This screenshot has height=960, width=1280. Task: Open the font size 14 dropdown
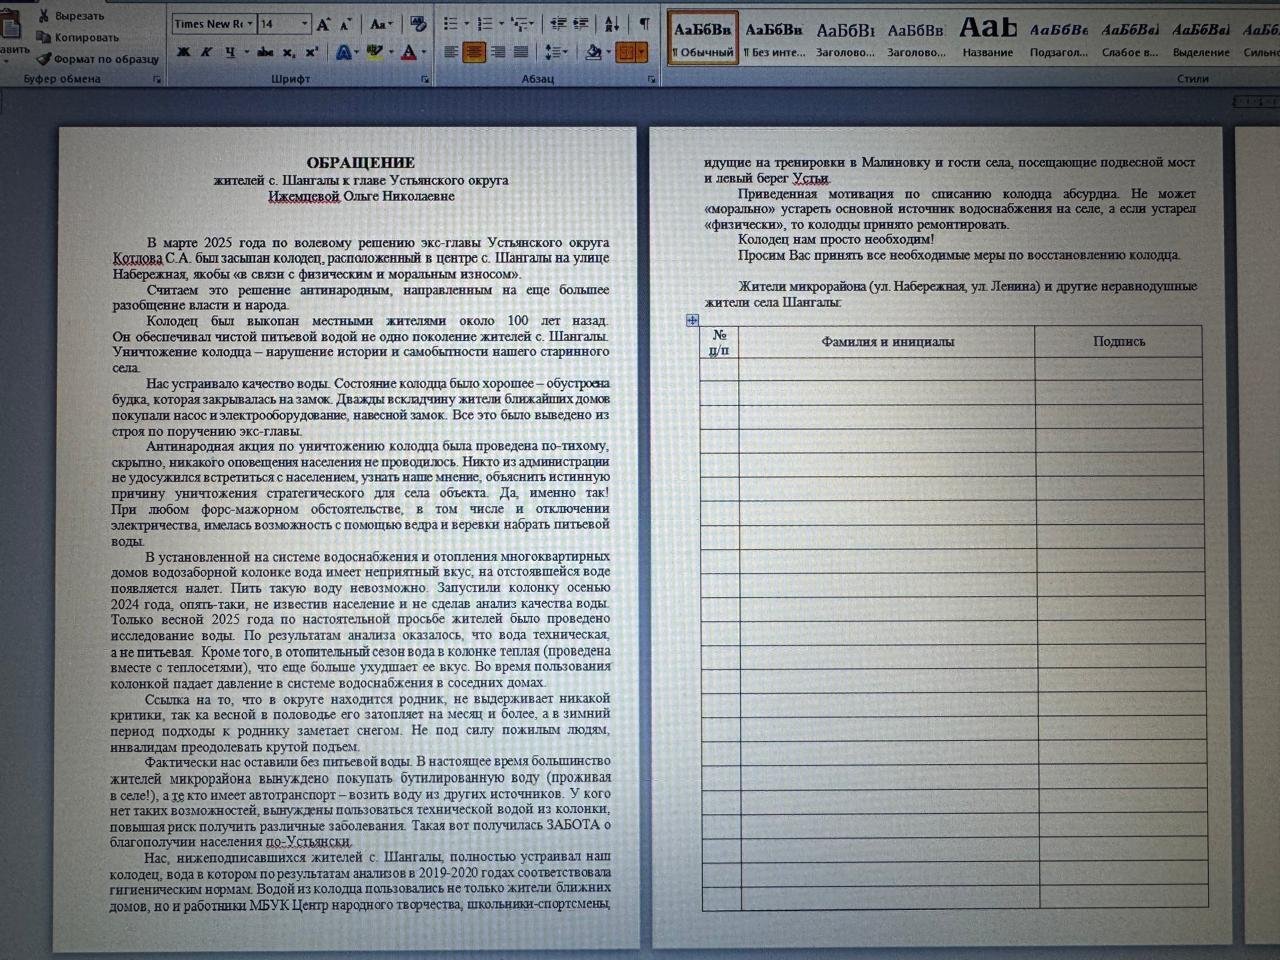pyautogui.click(x=303, y=24)
